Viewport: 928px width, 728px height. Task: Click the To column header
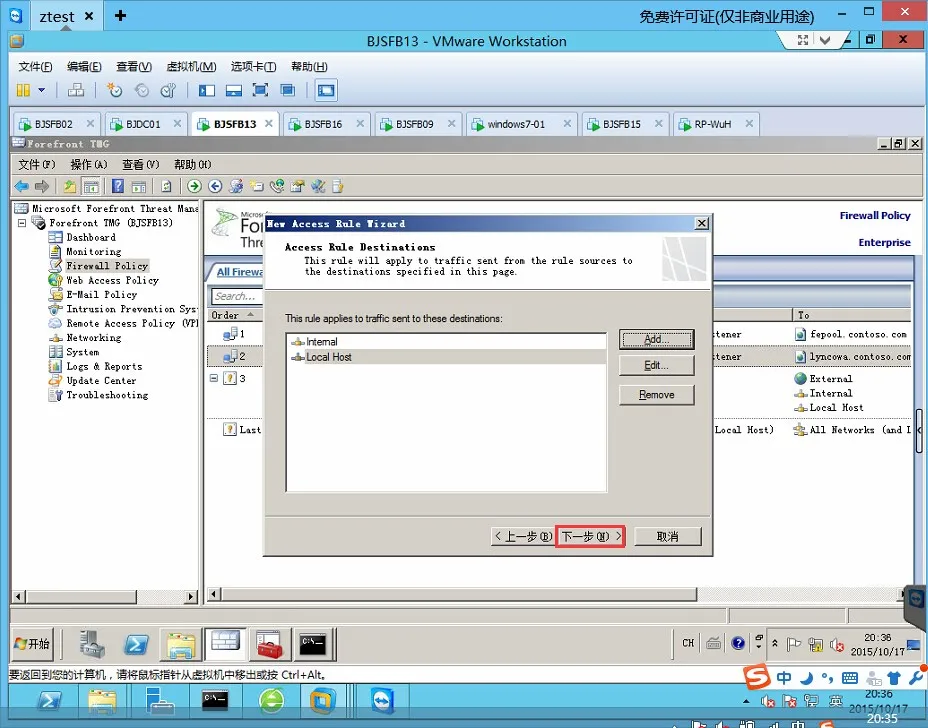click(852, 315)
